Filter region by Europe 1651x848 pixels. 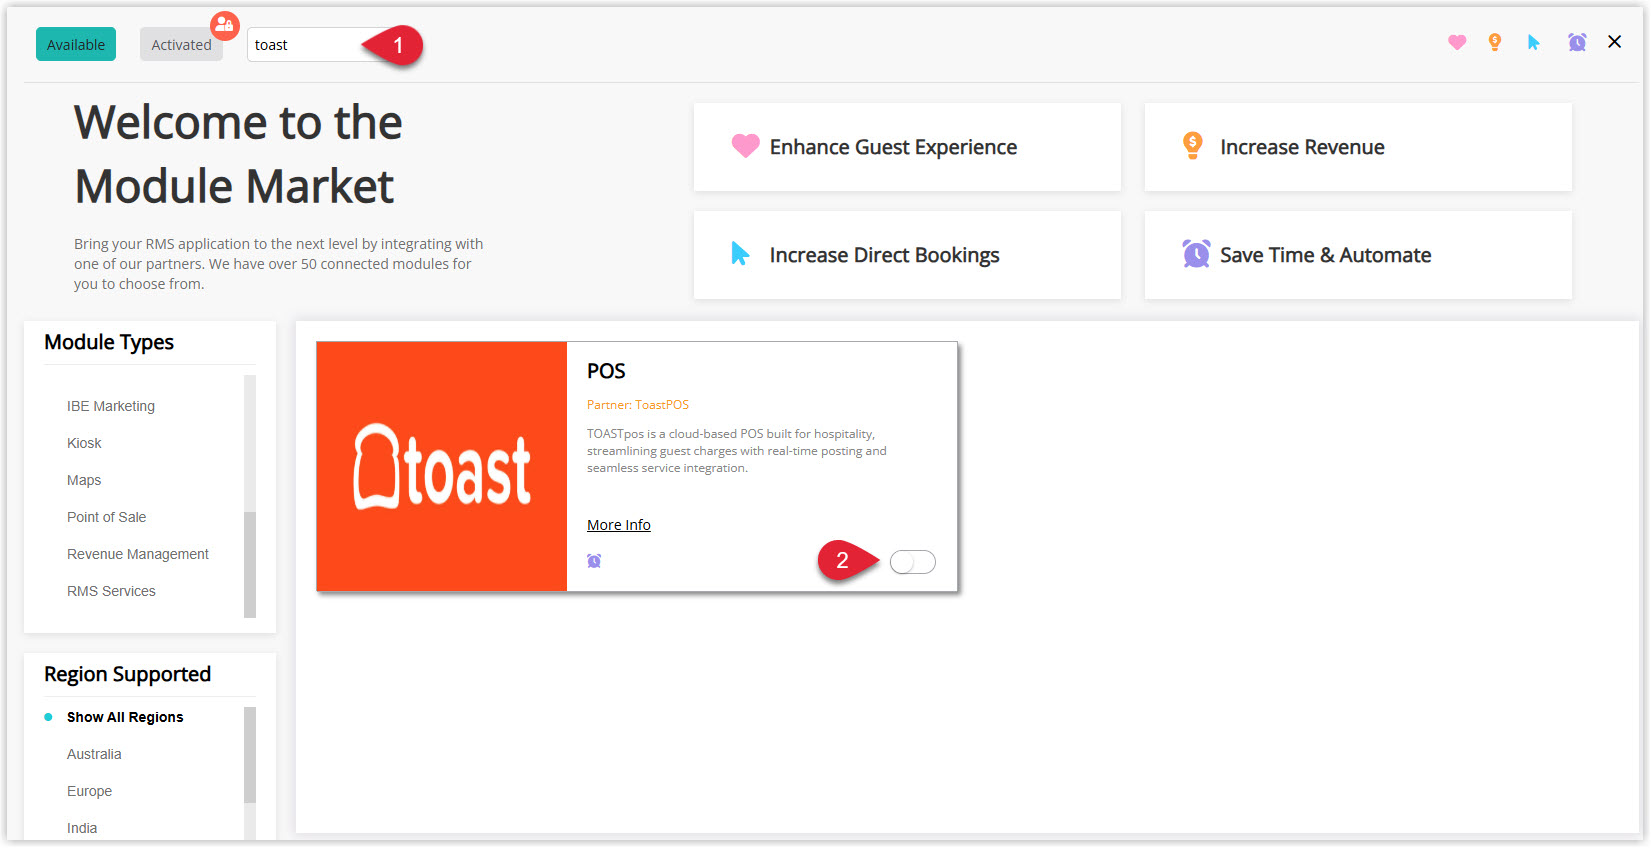pyautogui.click(x=89, y=791)
